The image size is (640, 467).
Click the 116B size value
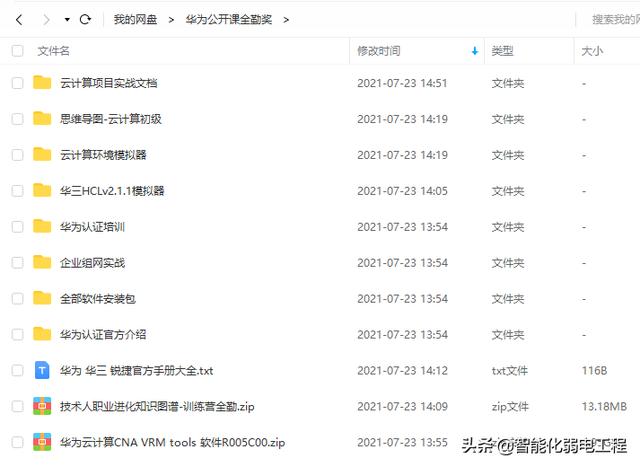(x=594, y=371)
